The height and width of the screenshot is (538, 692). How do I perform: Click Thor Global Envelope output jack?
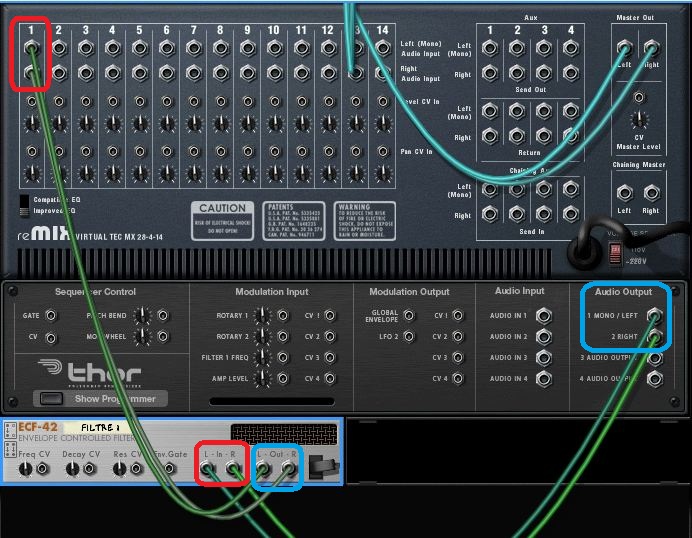coord(409,316)
